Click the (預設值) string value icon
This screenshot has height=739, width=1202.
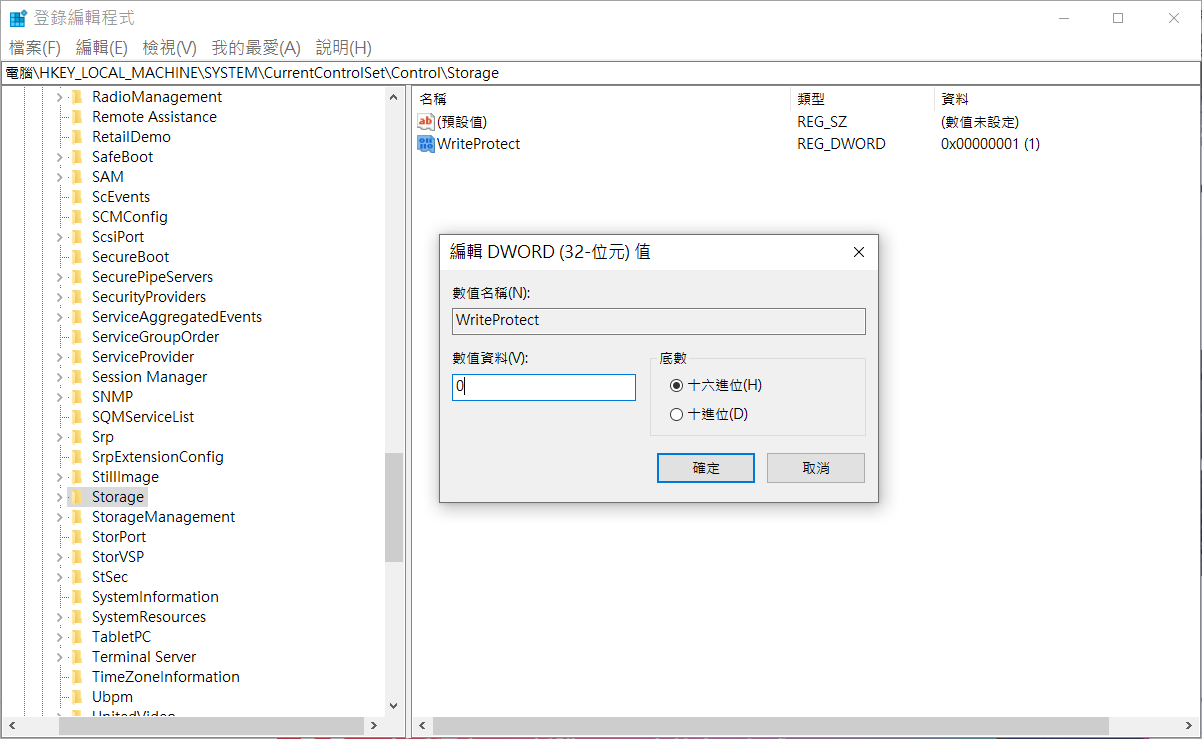point(426,122)
